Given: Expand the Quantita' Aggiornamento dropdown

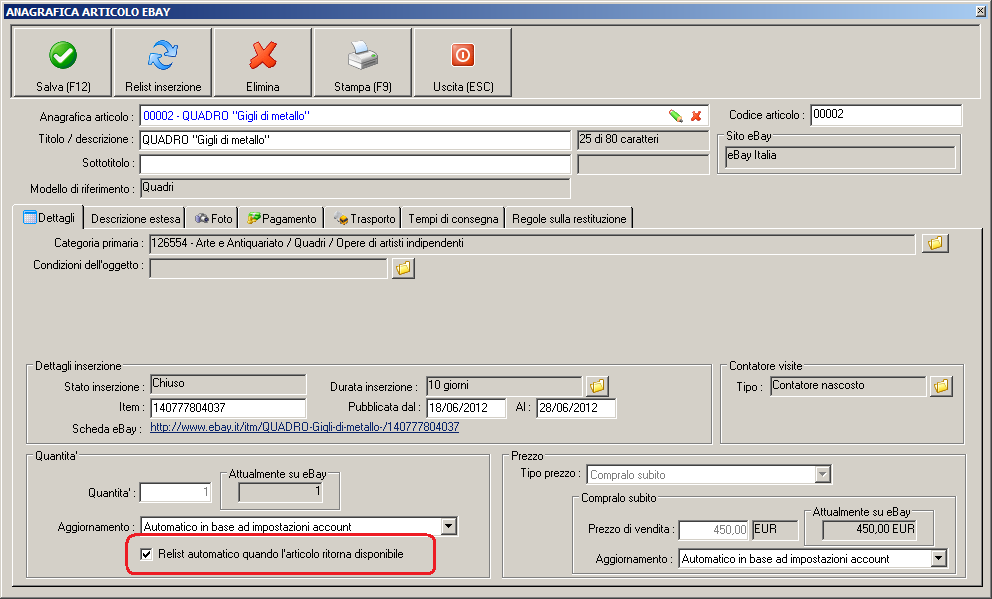Looking at the screenshot, I should 449,526.
